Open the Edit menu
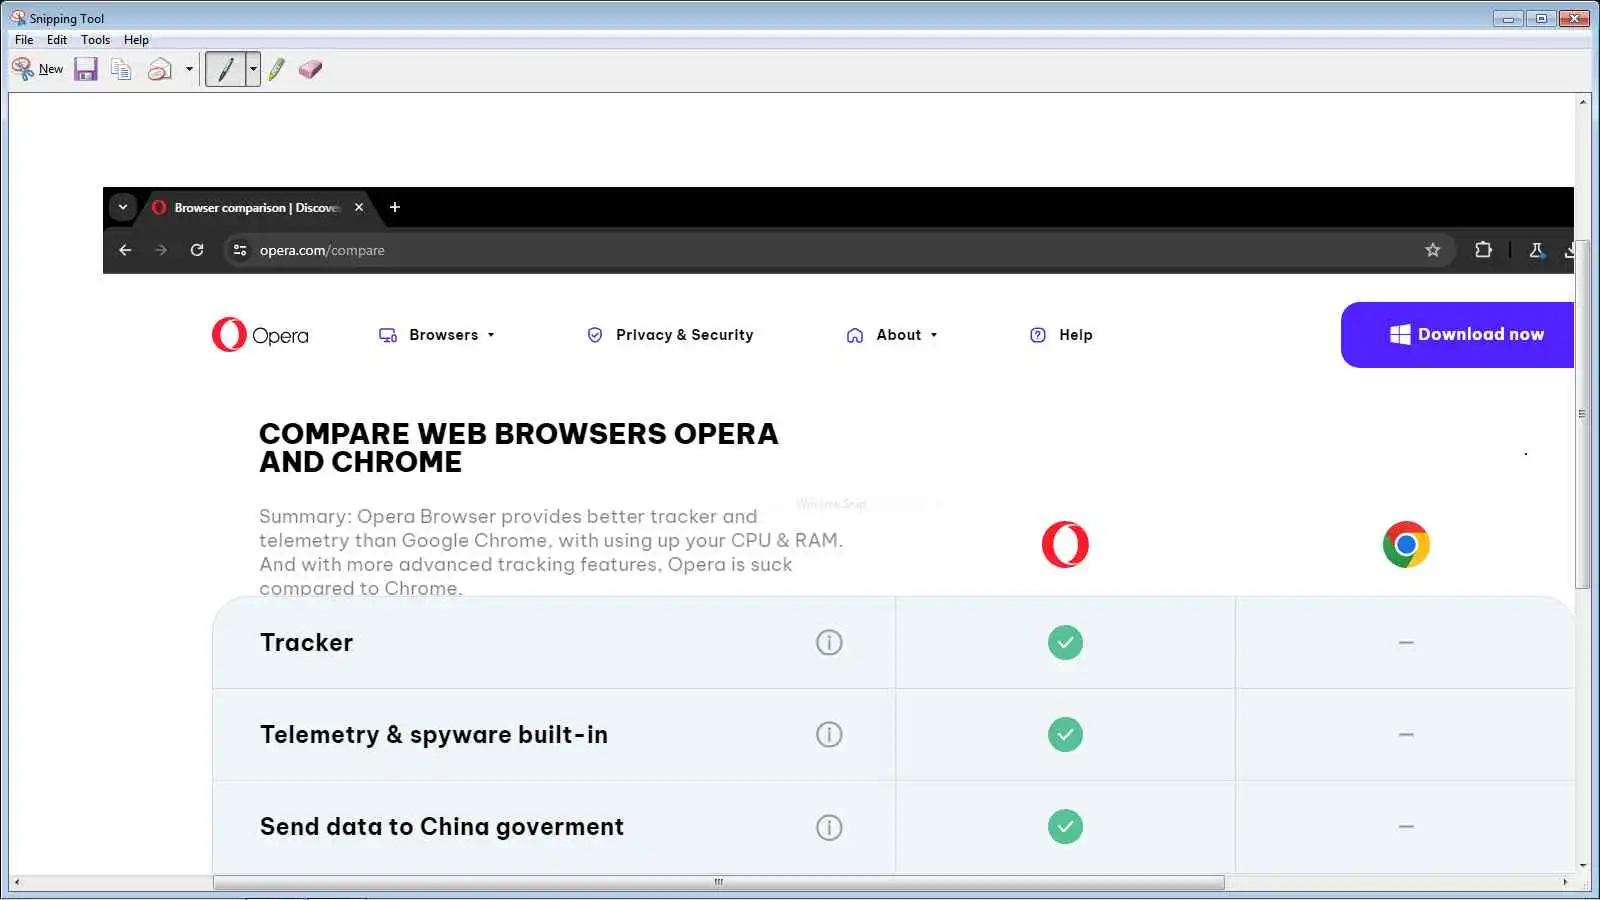The height and width of the screenshot is (900, 1600). click(x=57, y=40)
